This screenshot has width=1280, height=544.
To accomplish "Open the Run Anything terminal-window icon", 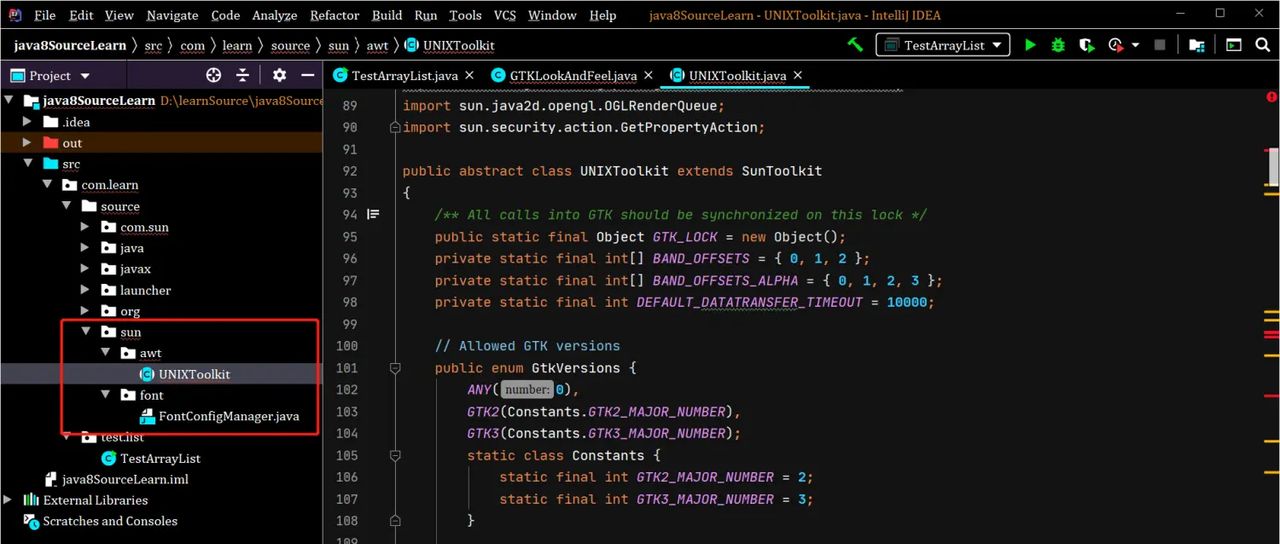I will pos(1234,45).
